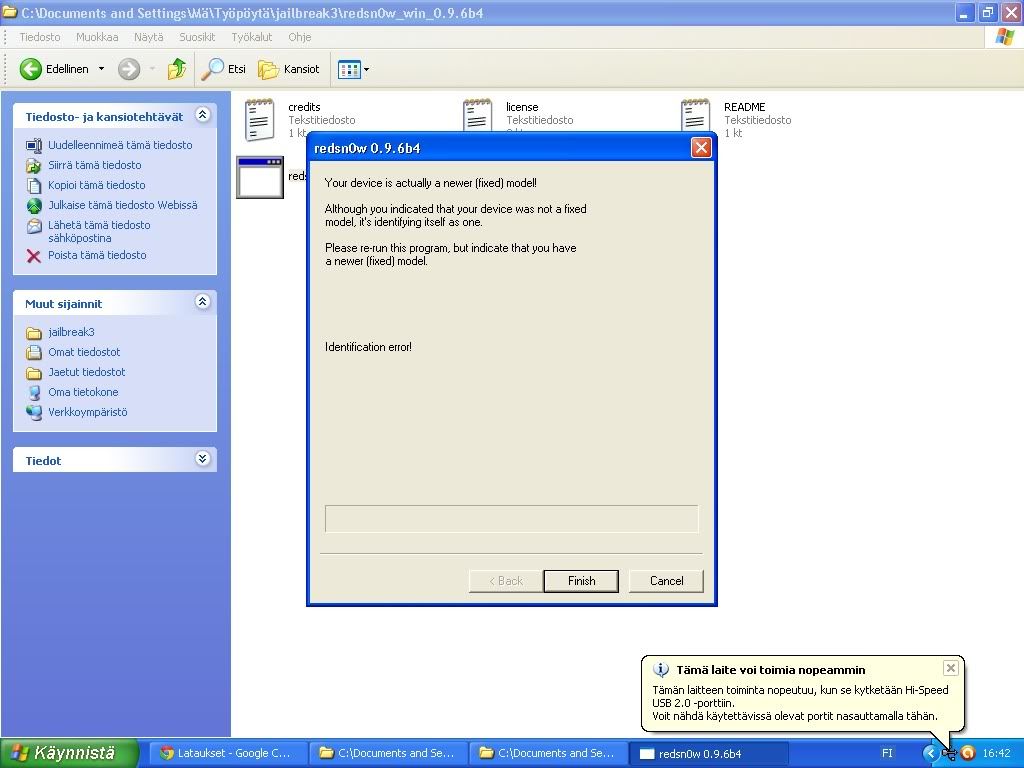Click the USB device tray icon
Image resolution: width=1024 pixels, height=768 pixels.
click(949, 754)
